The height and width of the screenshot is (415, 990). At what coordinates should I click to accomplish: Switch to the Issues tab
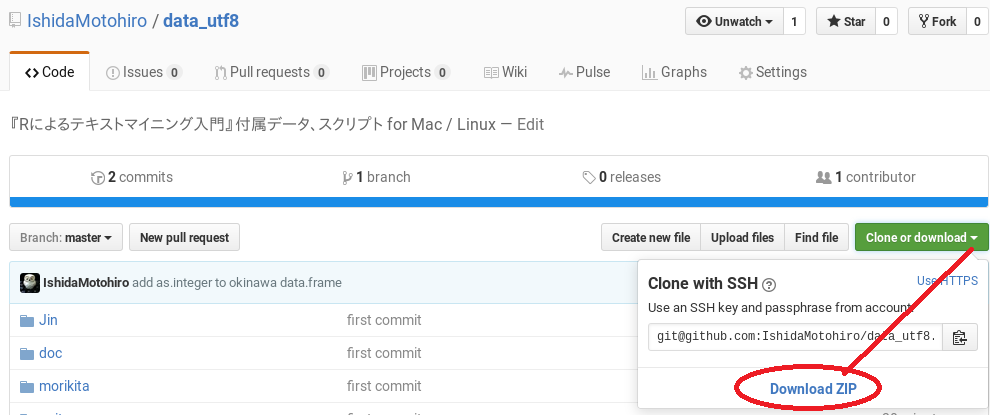click(x=143, y=72)
